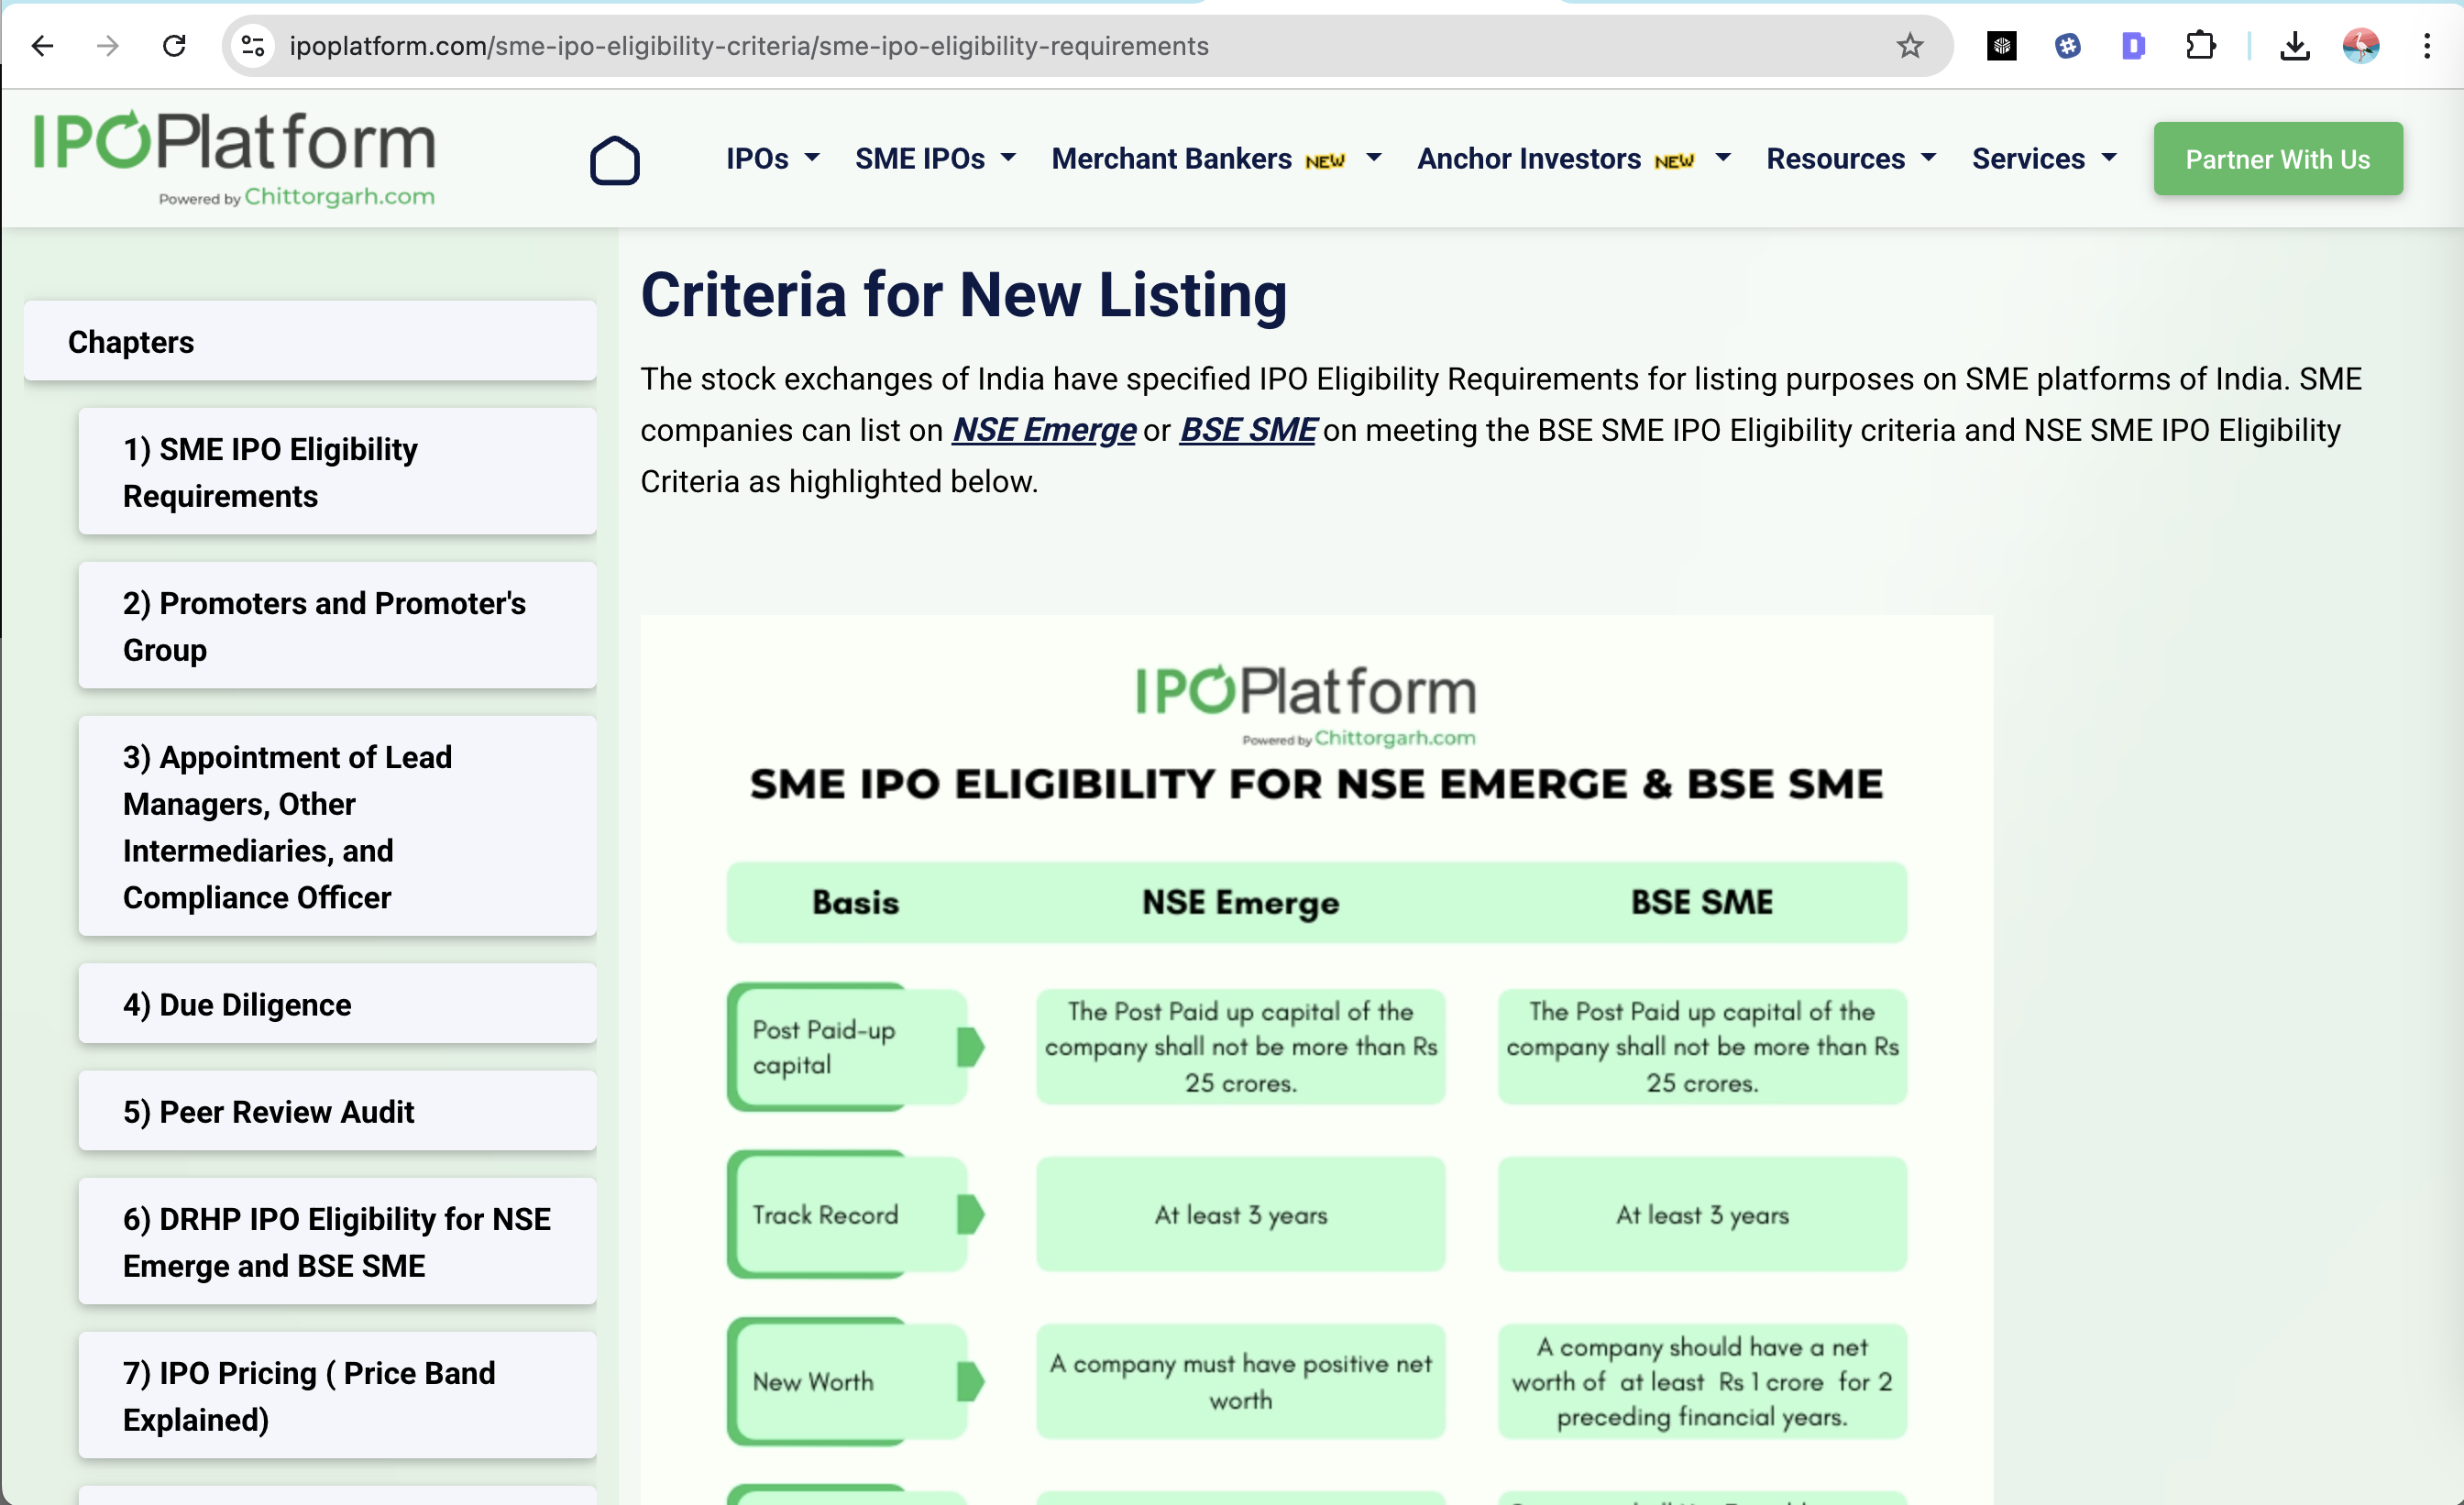Viewport: 2464px width, 1505px height.
Task: Open the NSE Emerge link
Action: pyautogui.click(x=1044, y=430)
